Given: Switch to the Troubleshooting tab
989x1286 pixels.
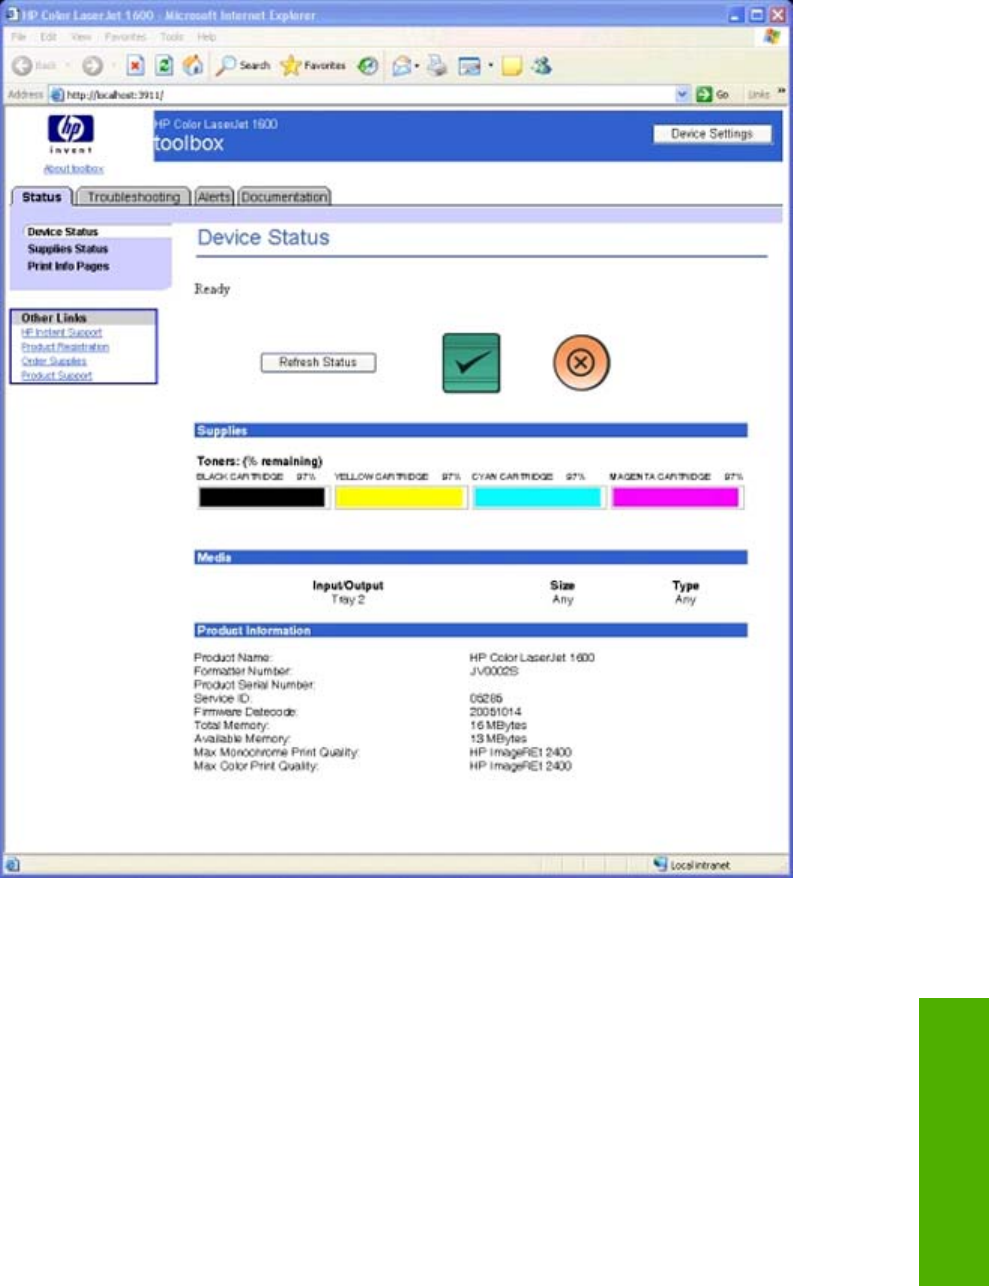Looking at the screenshot, I should point(134,197).
